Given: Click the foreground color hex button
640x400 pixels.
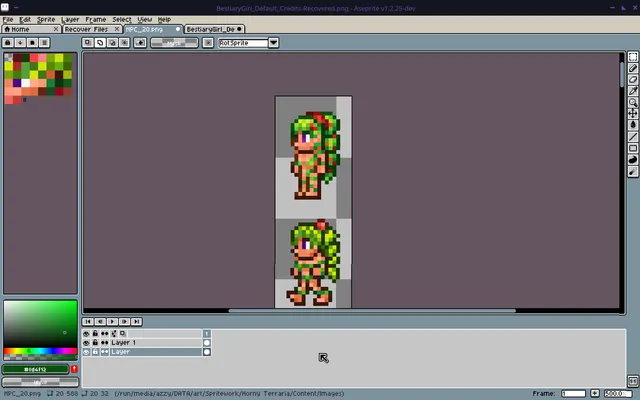Looking at the screenshot, I should click(36, 369).
